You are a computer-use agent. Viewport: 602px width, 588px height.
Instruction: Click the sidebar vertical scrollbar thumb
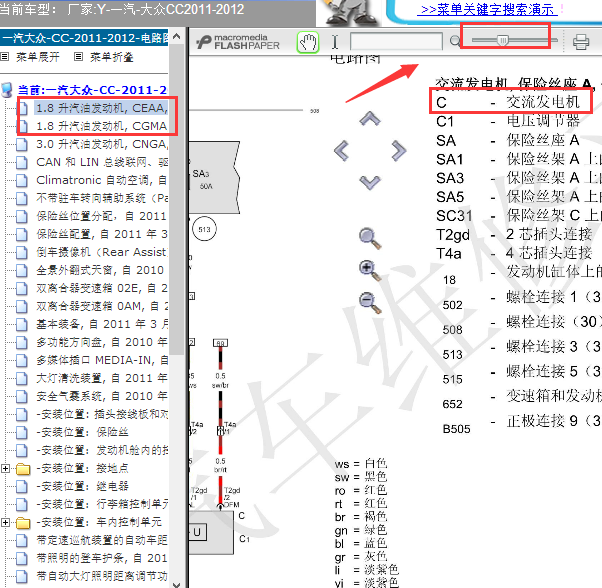point(176,200)
